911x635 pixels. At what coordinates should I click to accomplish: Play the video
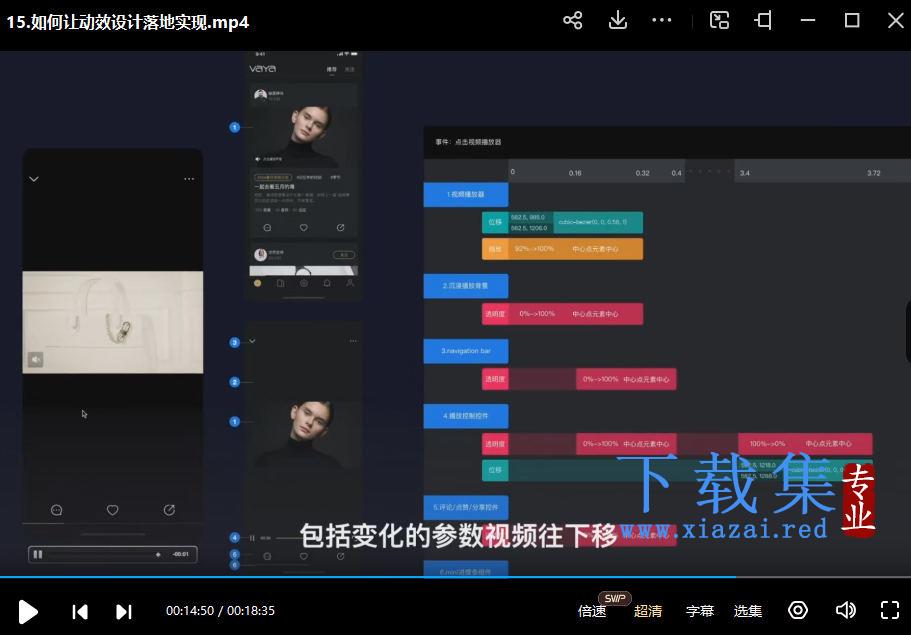point(28,612)
